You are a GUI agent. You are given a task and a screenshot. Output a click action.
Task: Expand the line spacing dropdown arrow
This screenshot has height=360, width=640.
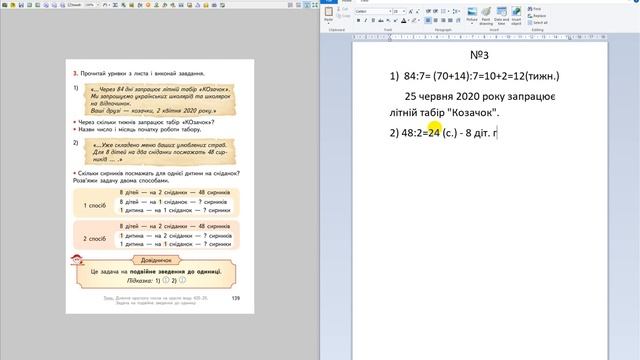[459, 11]
